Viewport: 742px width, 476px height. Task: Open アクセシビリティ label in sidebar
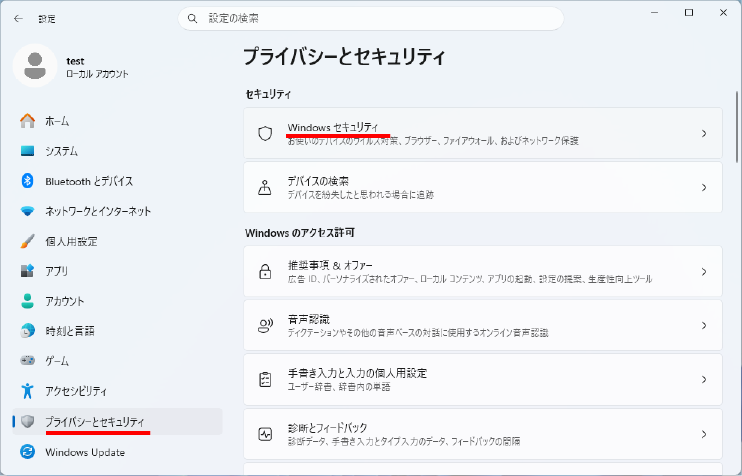click(76, 391)
